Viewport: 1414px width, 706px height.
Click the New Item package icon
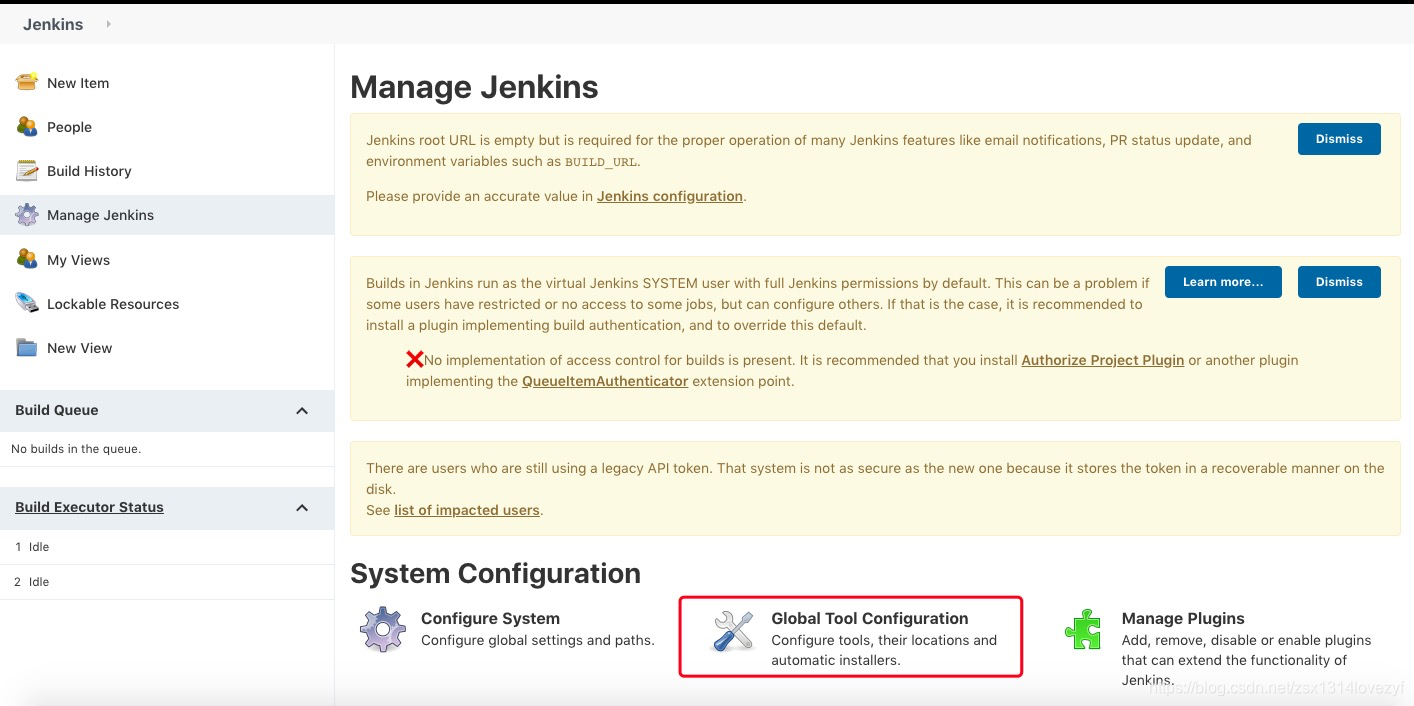(x=27, y=82)
